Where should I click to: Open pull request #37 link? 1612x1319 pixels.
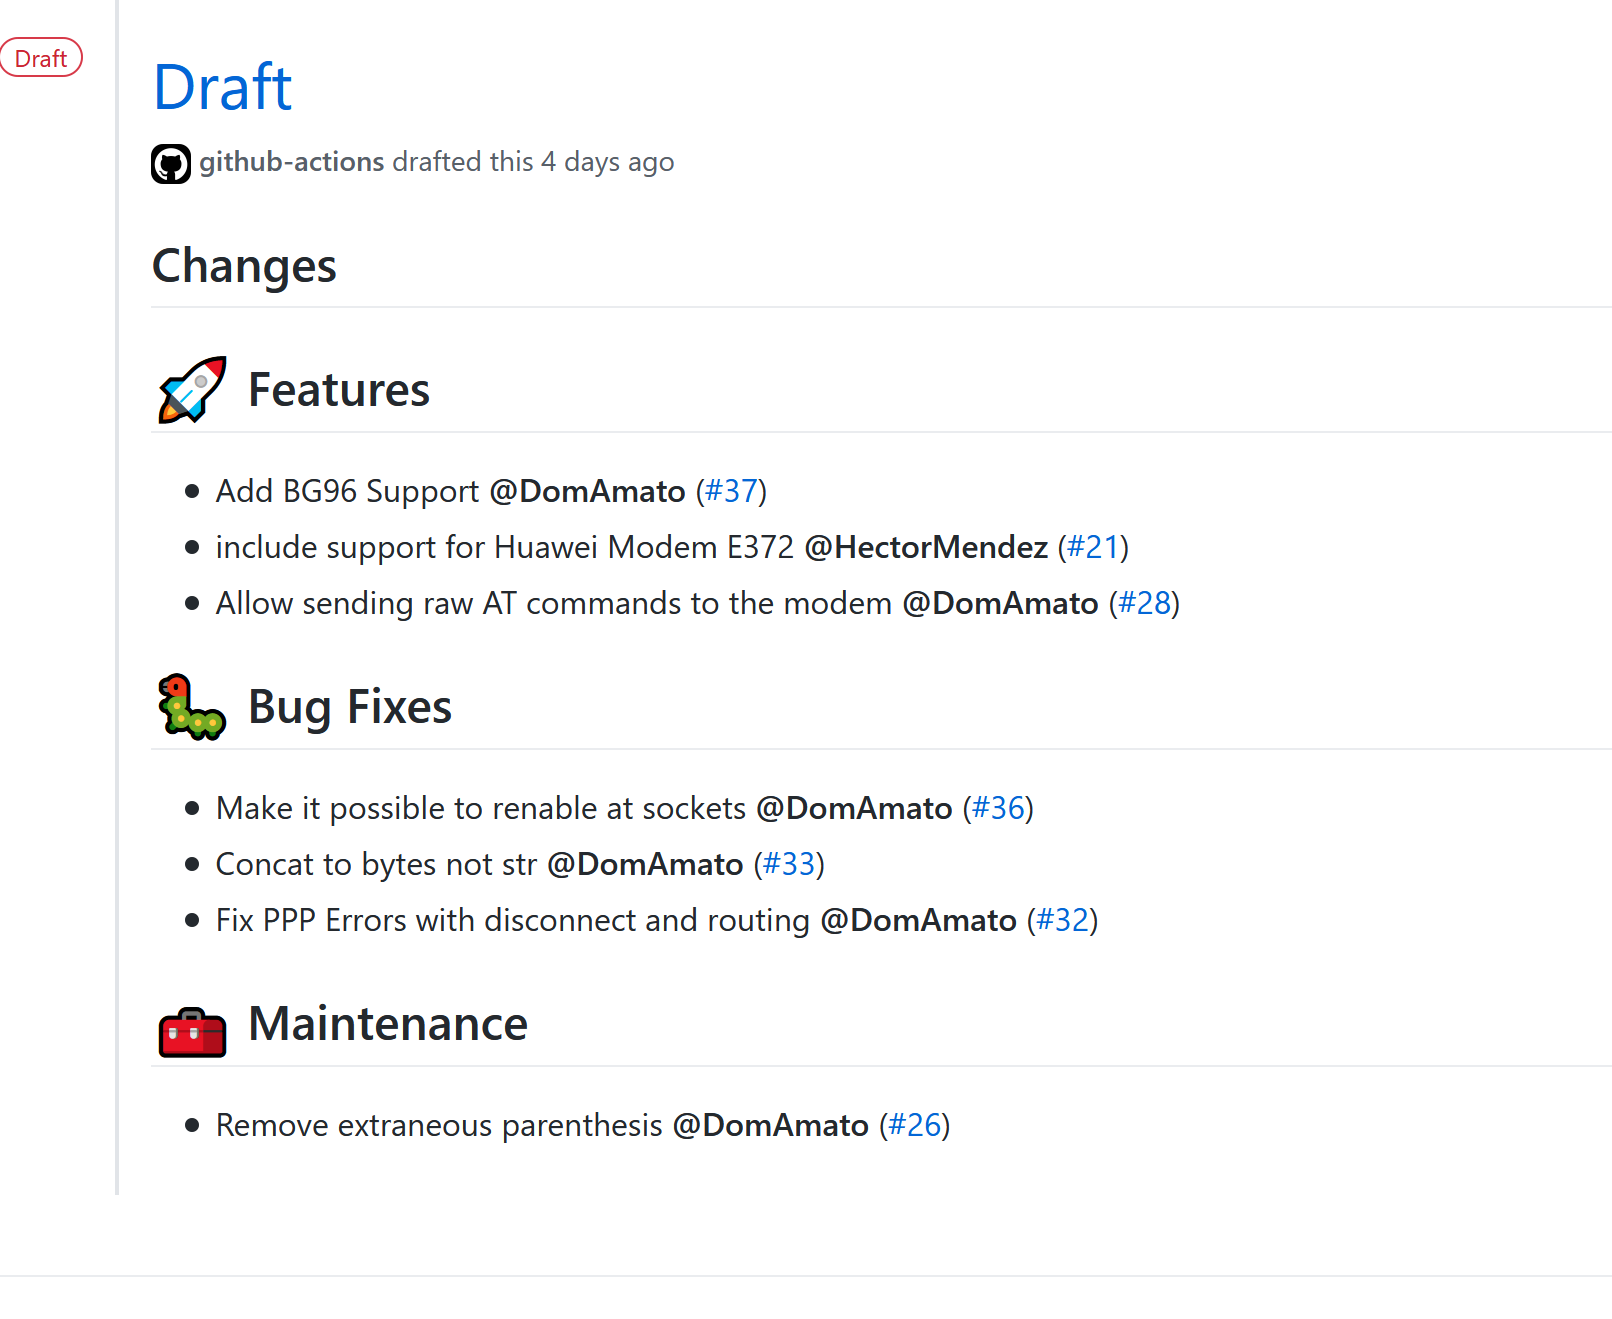(731, 491)
